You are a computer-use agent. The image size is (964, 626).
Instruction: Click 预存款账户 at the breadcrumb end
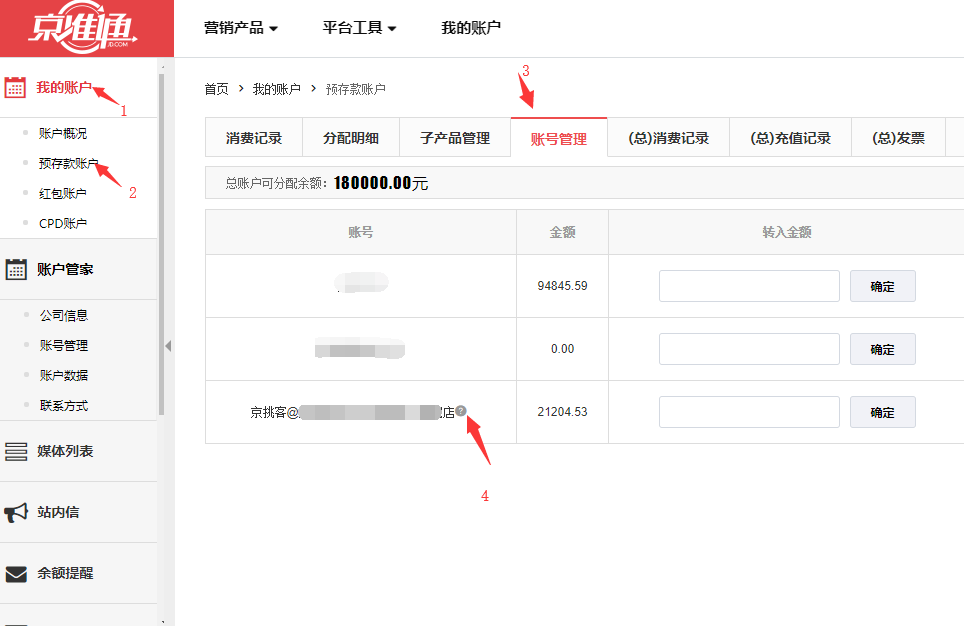tap(355, 89)
